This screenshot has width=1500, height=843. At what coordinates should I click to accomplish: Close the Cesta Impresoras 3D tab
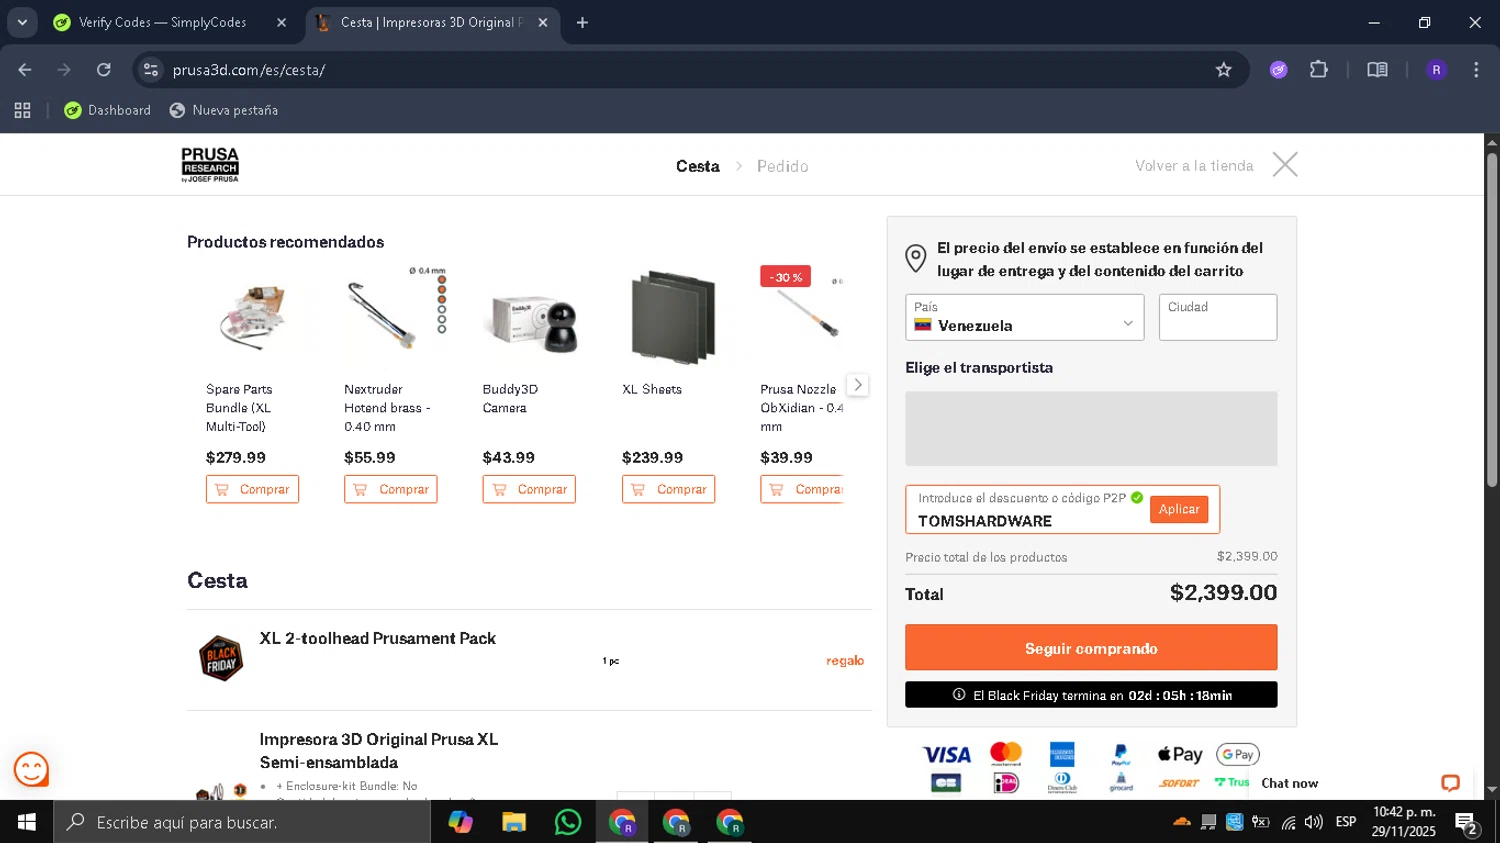(543, 22)
